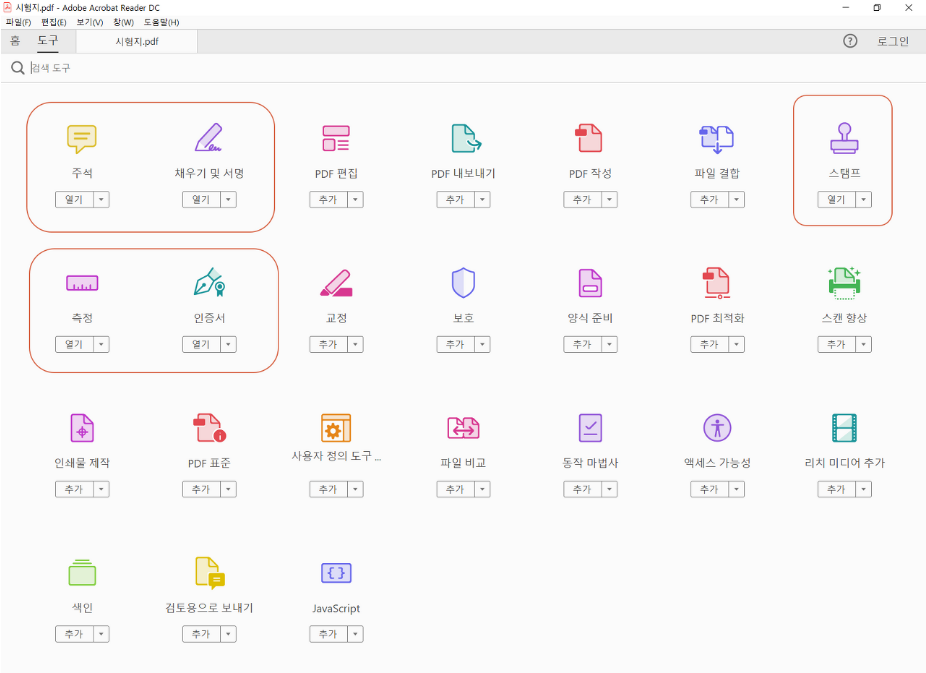The height and width of the screenshot is (673, 926).
Task: Expand the dropdown arrow under PDF 편집
Action: [x=356, y=200]
